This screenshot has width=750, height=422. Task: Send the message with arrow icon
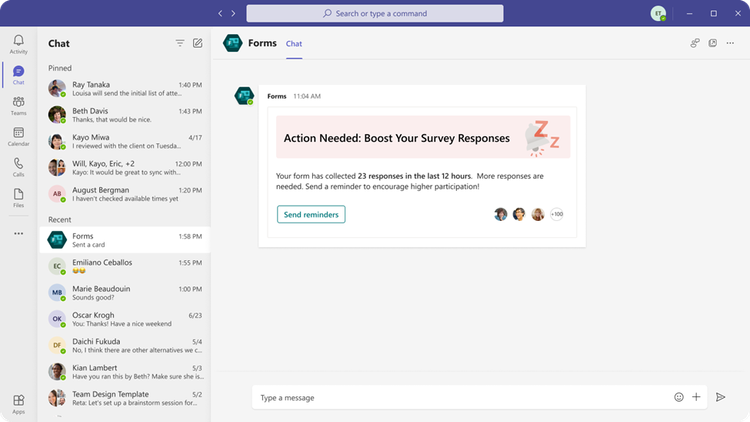coord(720,397)
